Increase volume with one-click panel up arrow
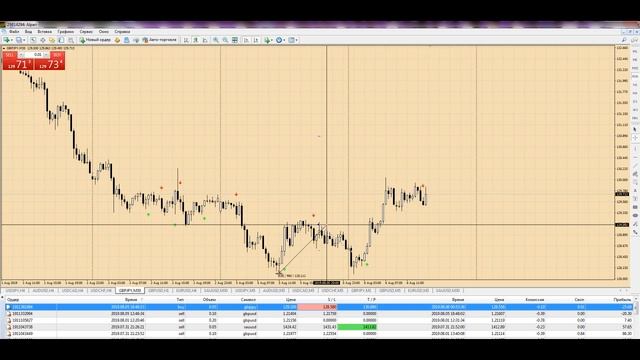This screenshot has width=640, height=360. pyautogui.click(x=46, y=55)
